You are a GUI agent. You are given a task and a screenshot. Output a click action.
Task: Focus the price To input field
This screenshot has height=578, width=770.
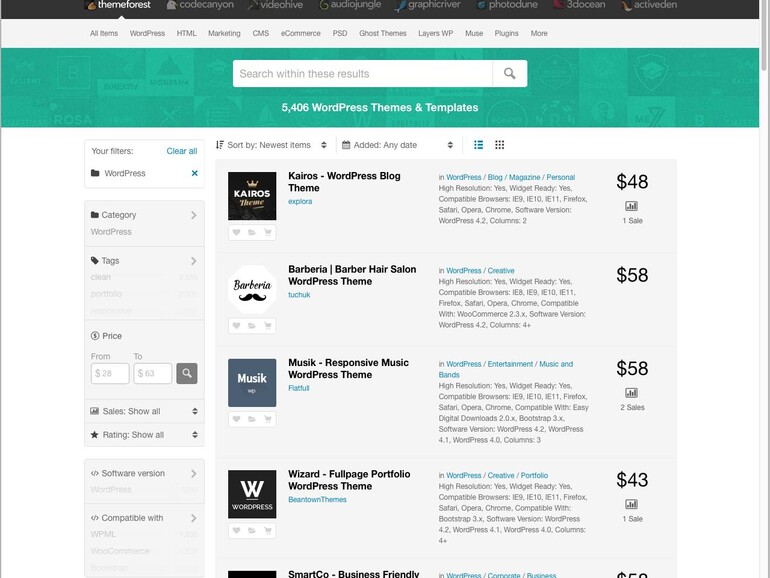(x=153, y=373)
